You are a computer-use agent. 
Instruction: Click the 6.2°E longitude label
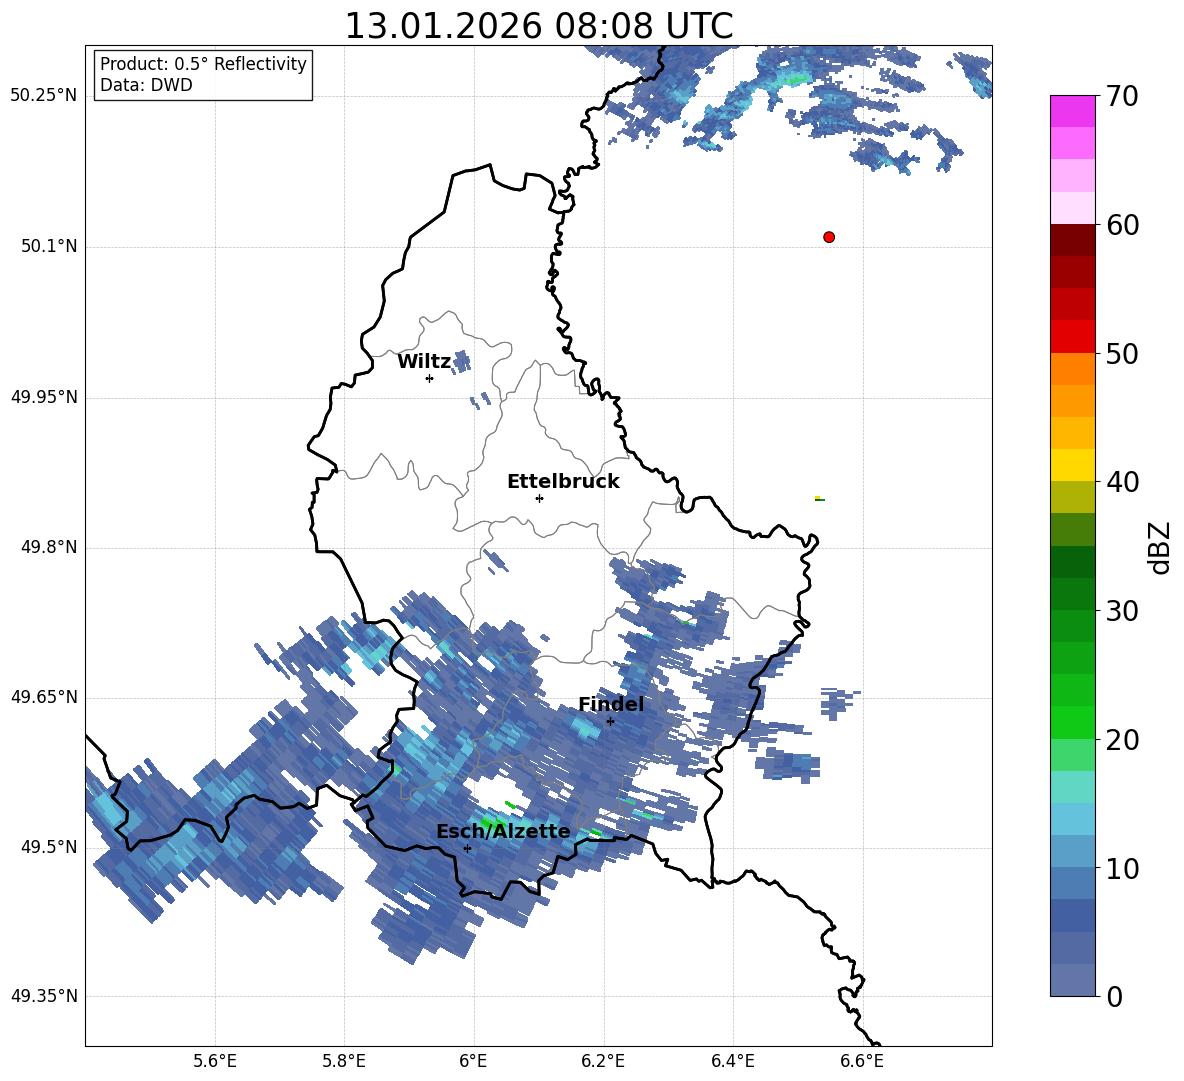[x=603, y=1061]
